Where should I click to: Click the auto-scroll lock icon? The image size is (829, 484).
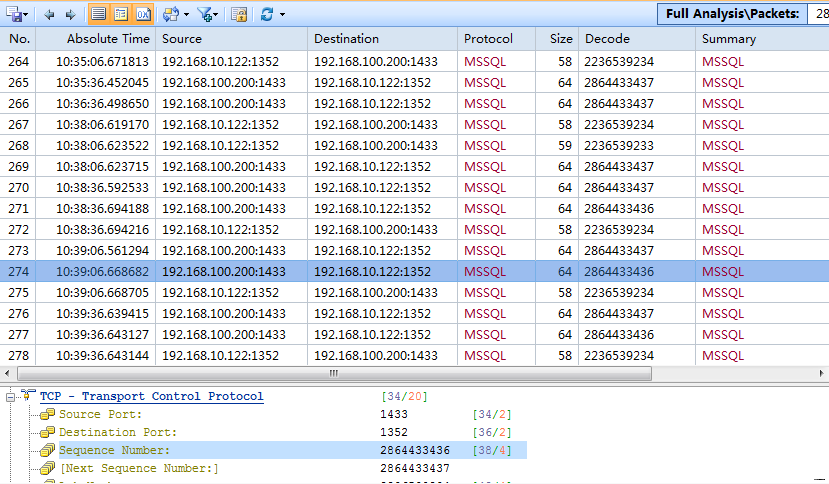click(x=239, y=14)
